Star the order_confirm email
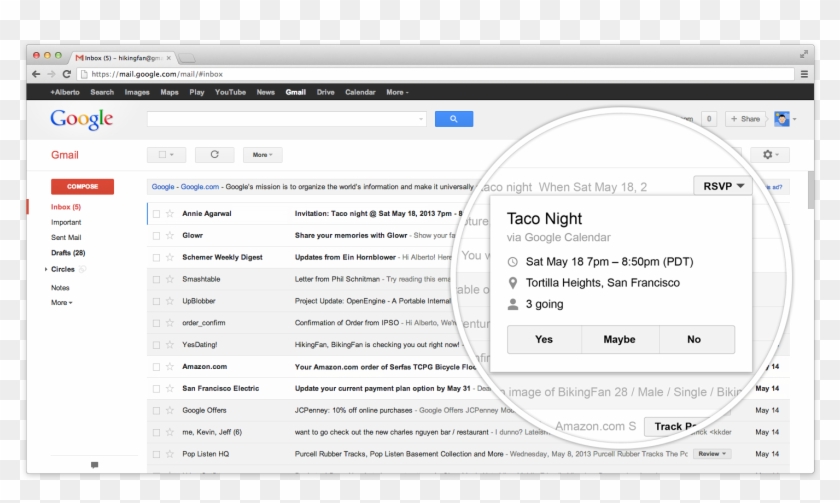840x503 pixels. pyautogui.click(x=170, y=323)
